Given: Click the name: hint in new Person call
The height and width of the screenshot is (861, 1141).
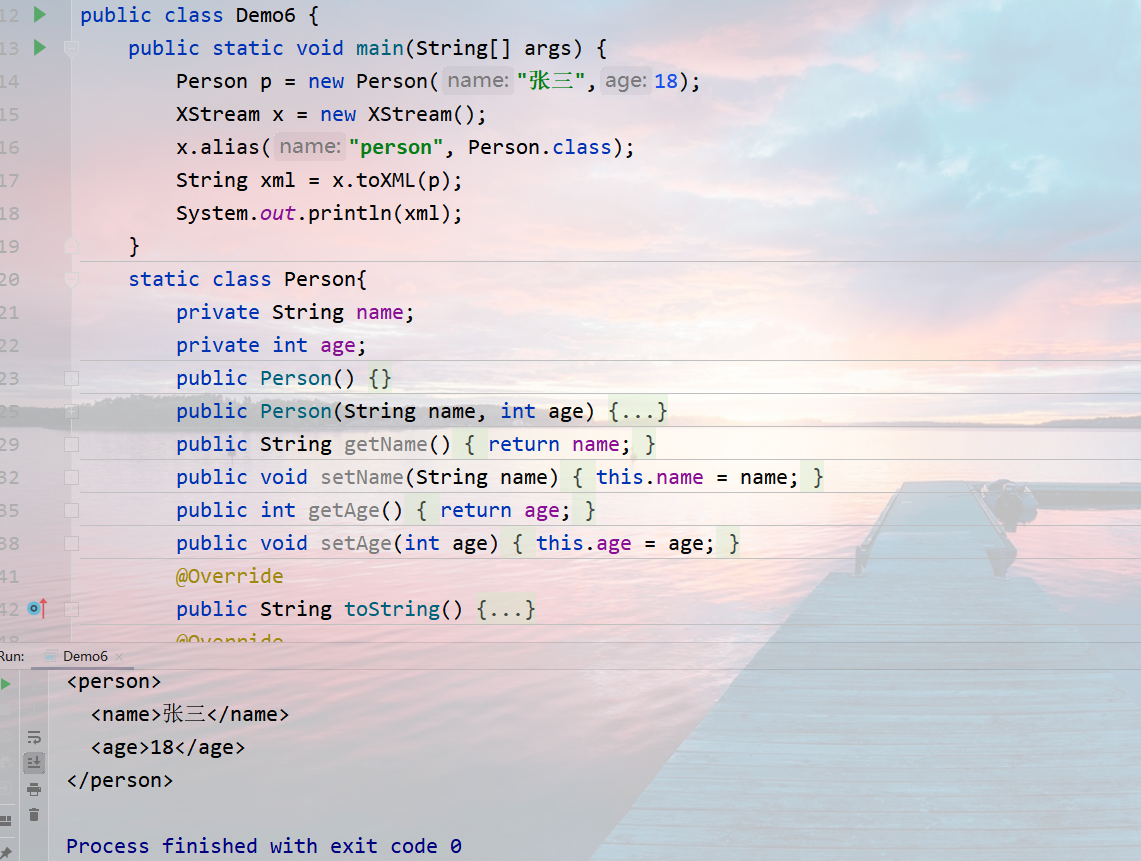Looking at the screenshot, I should [x=477, y=80].
